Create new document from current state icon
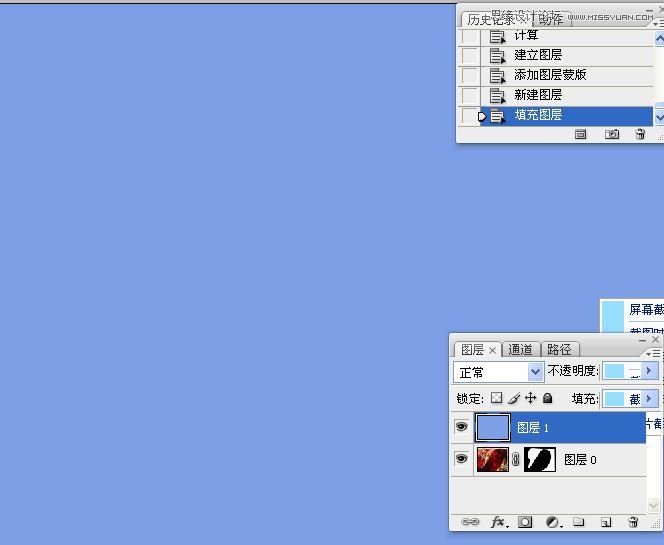Screen dimensions: 664x545 tap(581, 134)
